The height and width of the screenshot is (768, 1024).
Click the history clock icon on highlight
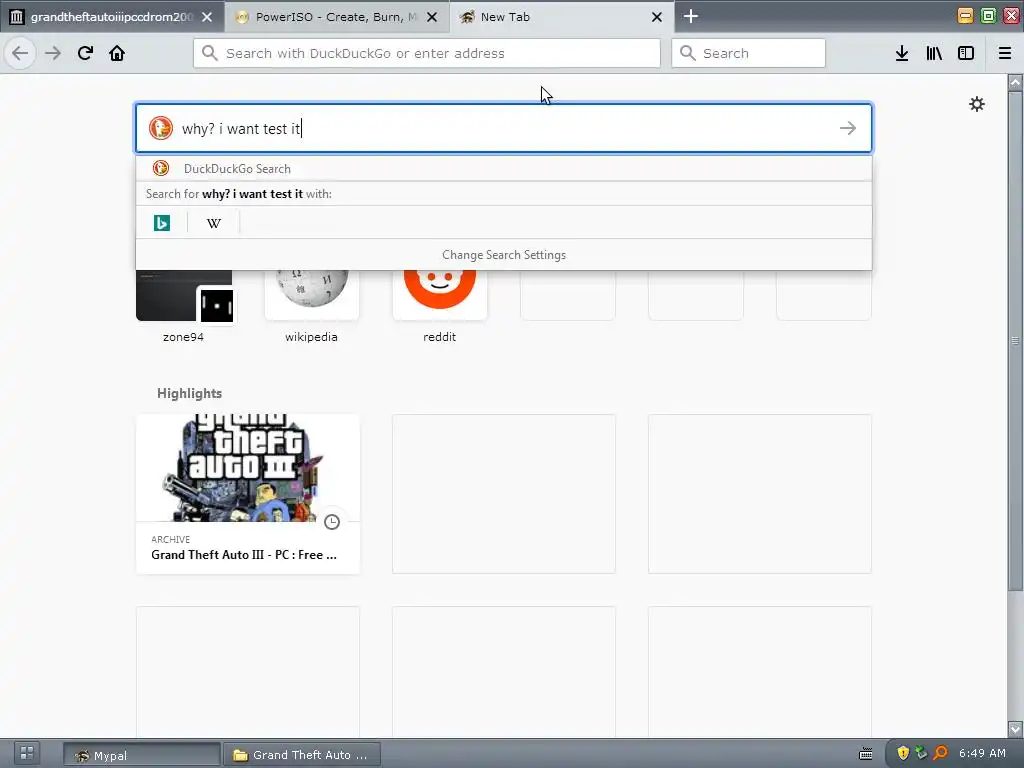pos(332,522)
